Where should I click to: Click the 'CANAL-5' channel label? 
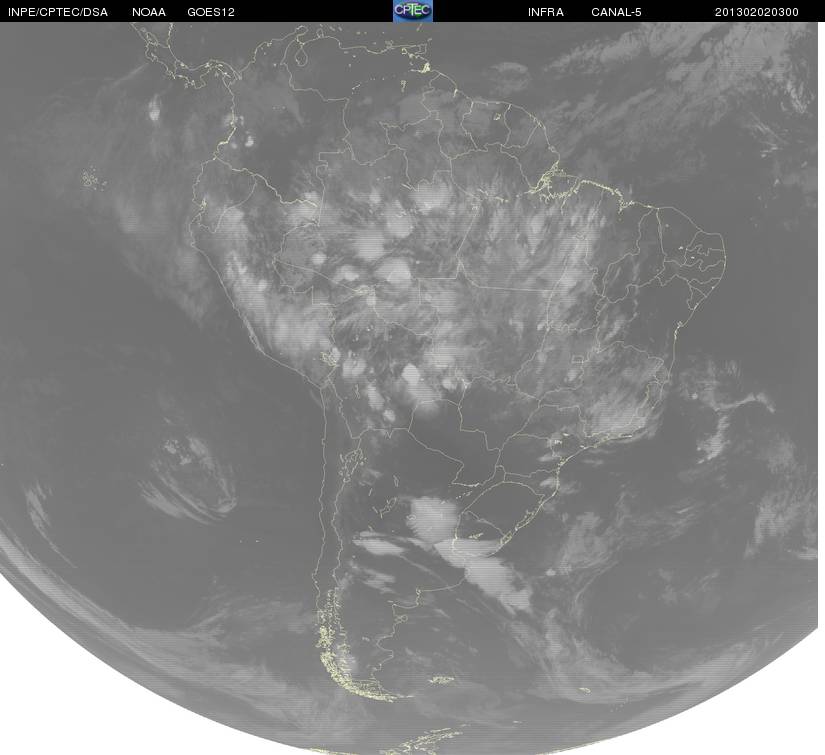[616, 12]
